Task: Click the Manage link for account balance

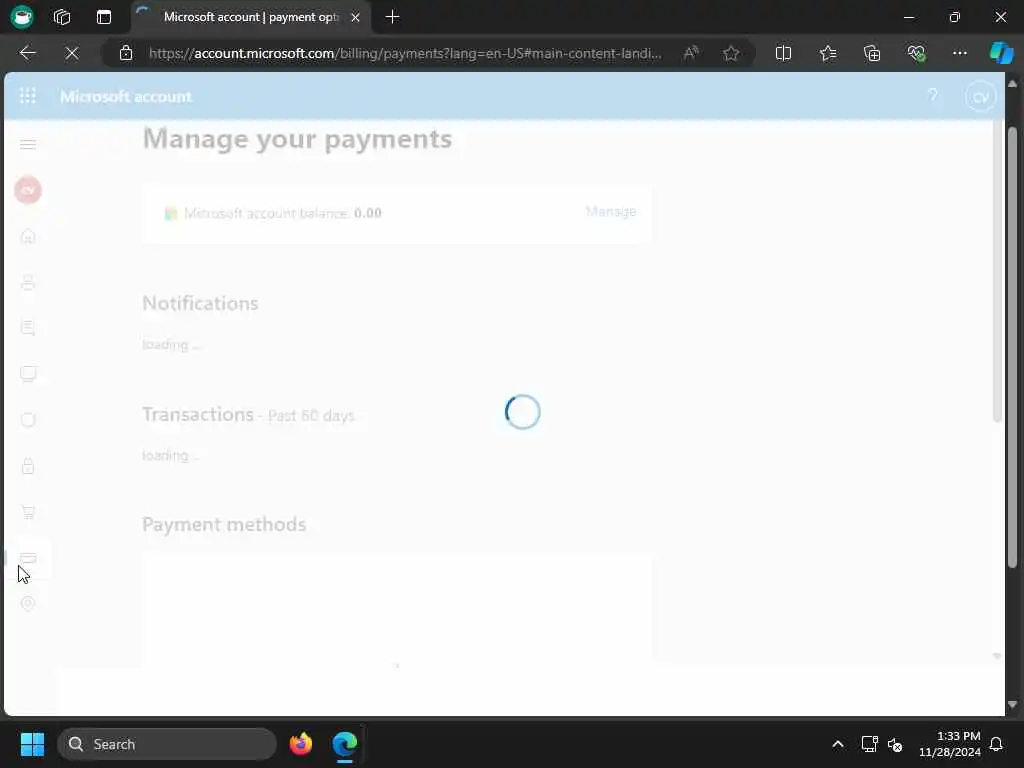Action: point(611,212)
